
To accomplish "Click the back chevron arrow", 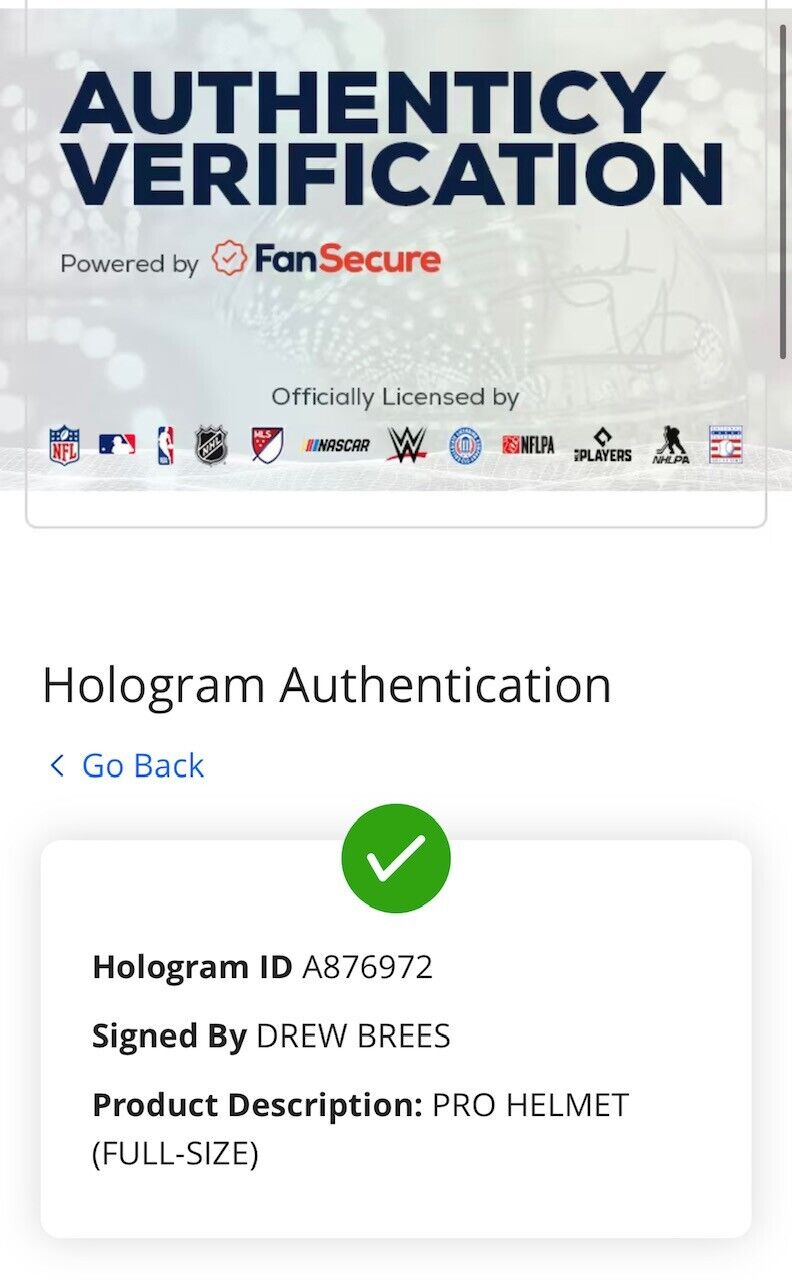I will click(x=57, y=766).
